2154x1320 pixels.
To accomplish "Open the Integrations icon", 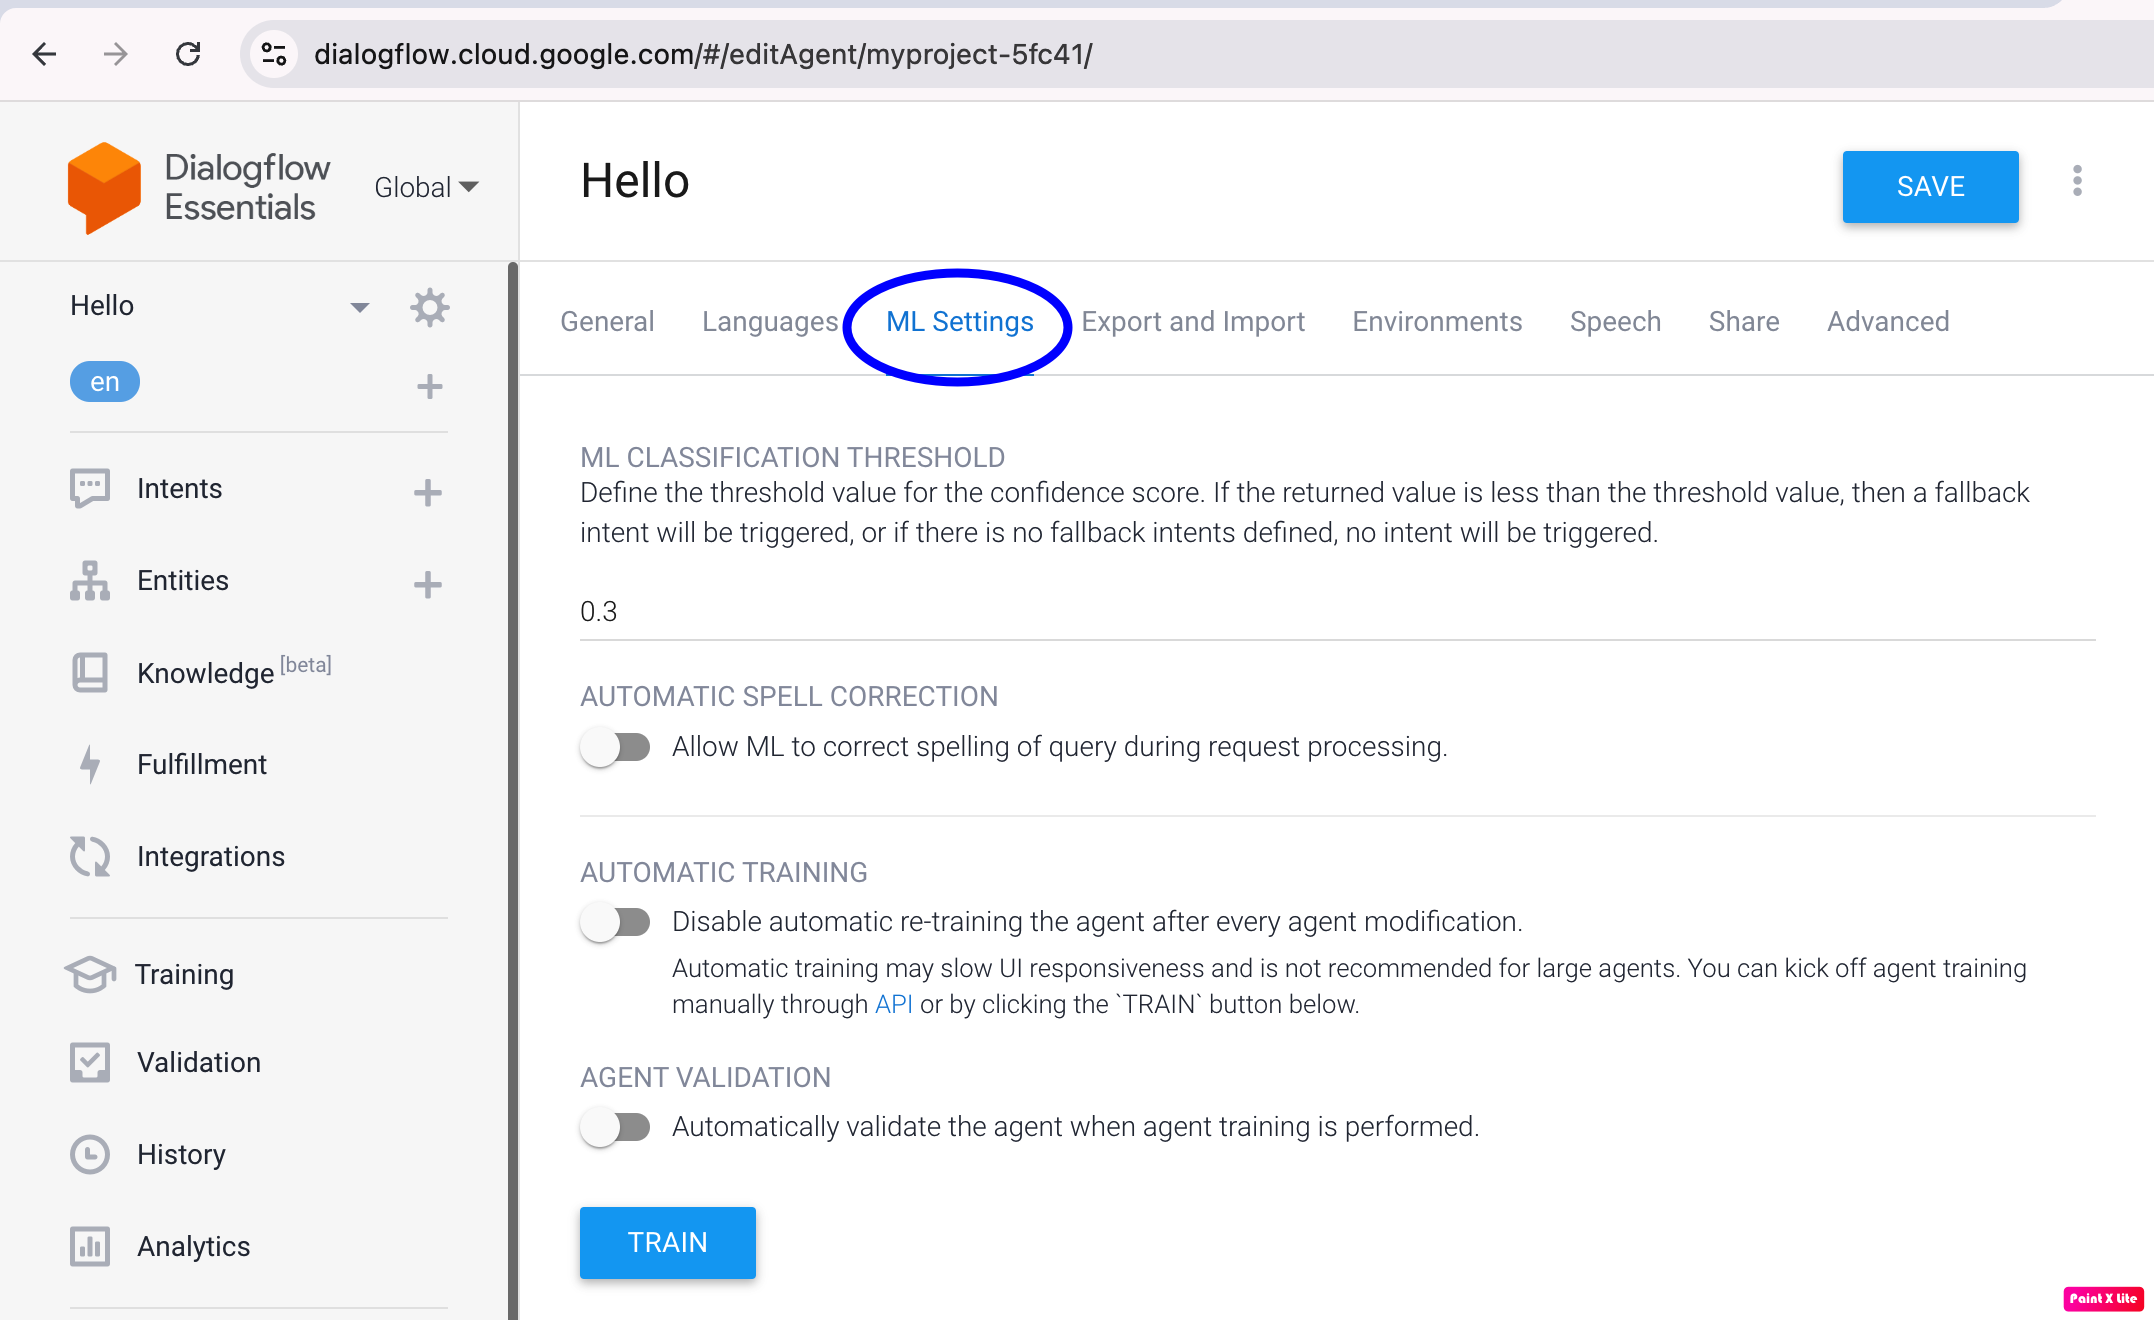I will [90, 856].
